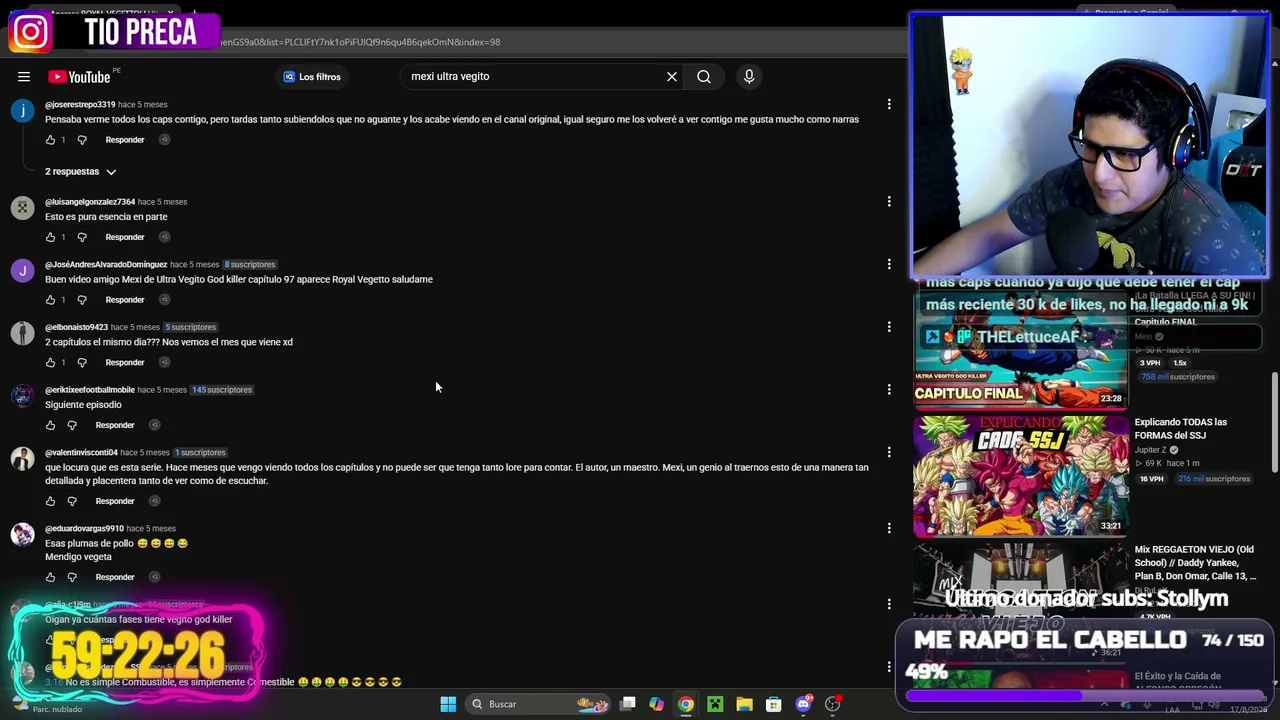Open options menu for @joserestrepo3319's comment
Screen dimensions: 1280x720
click(x=889, y=104)
